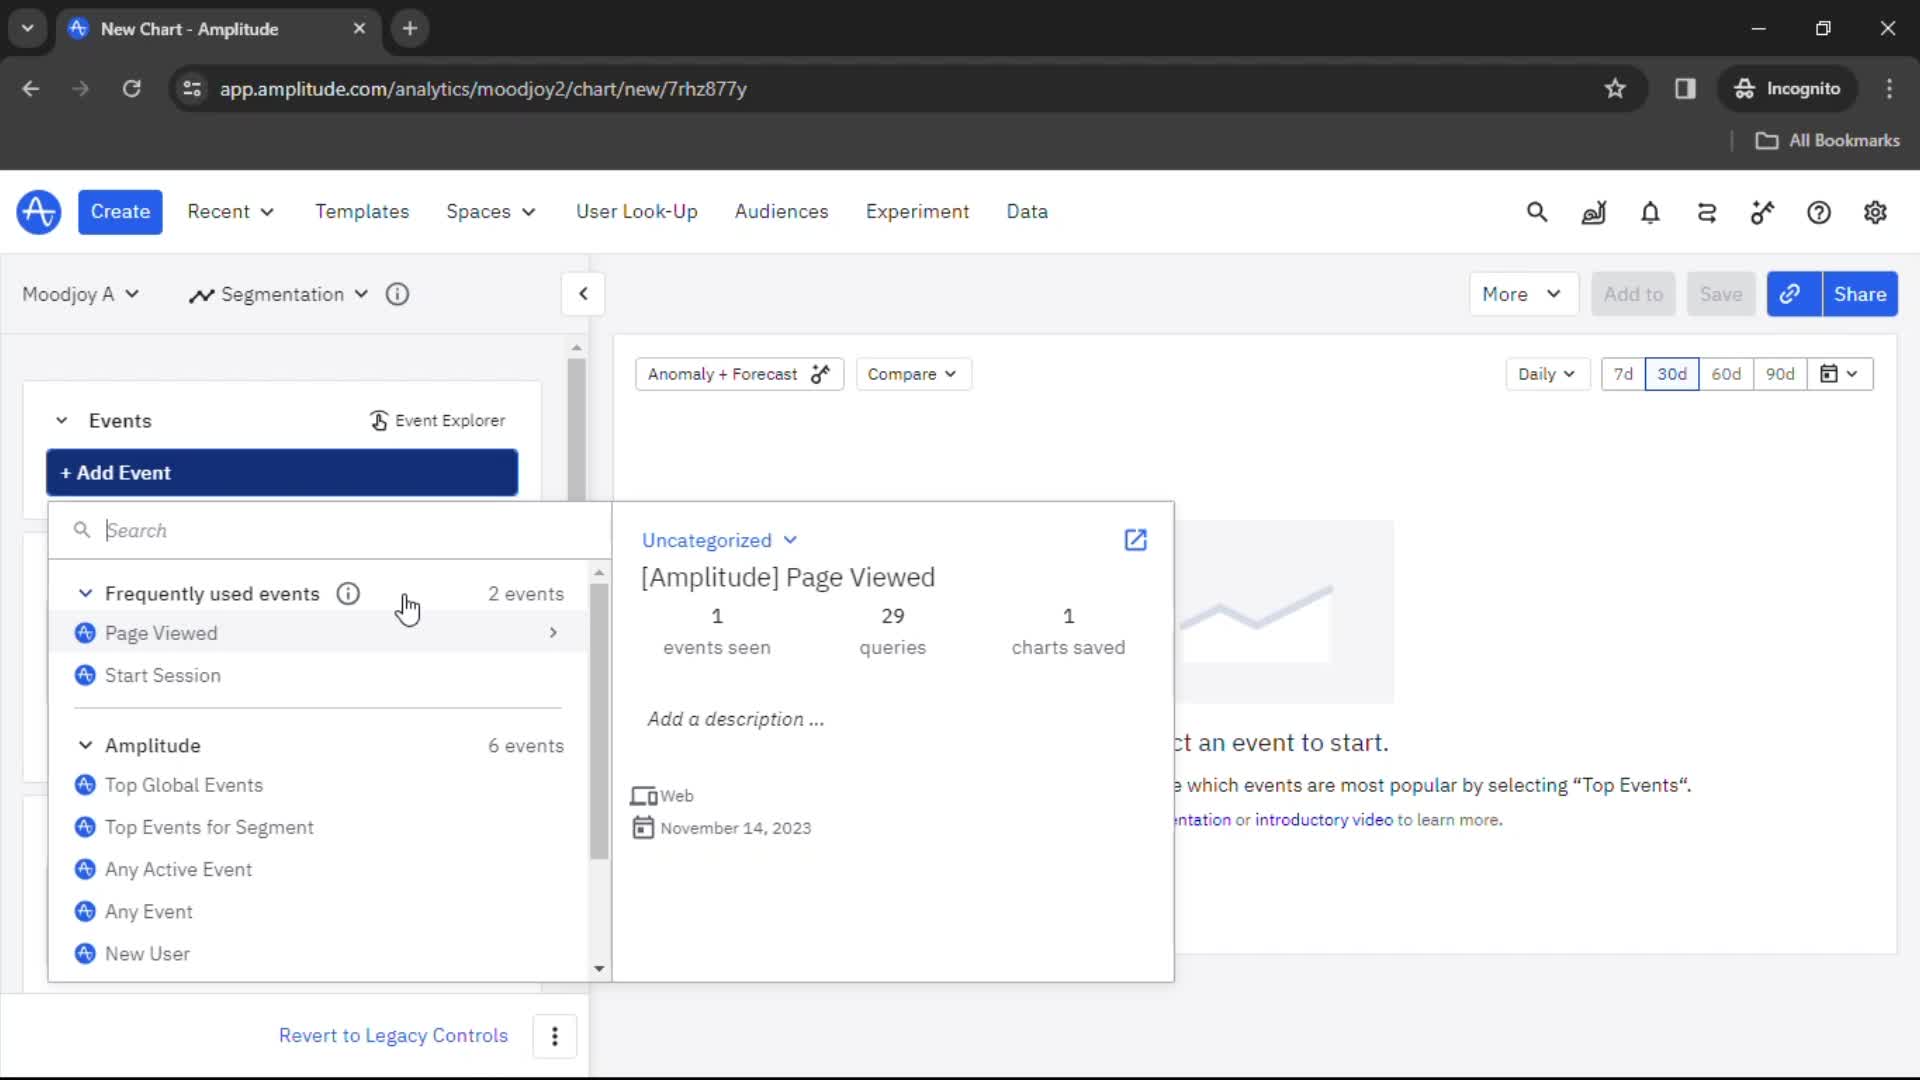Click the Add Event button
Viewport: 1920px width, 1080px height.
[x=282, y=473]
